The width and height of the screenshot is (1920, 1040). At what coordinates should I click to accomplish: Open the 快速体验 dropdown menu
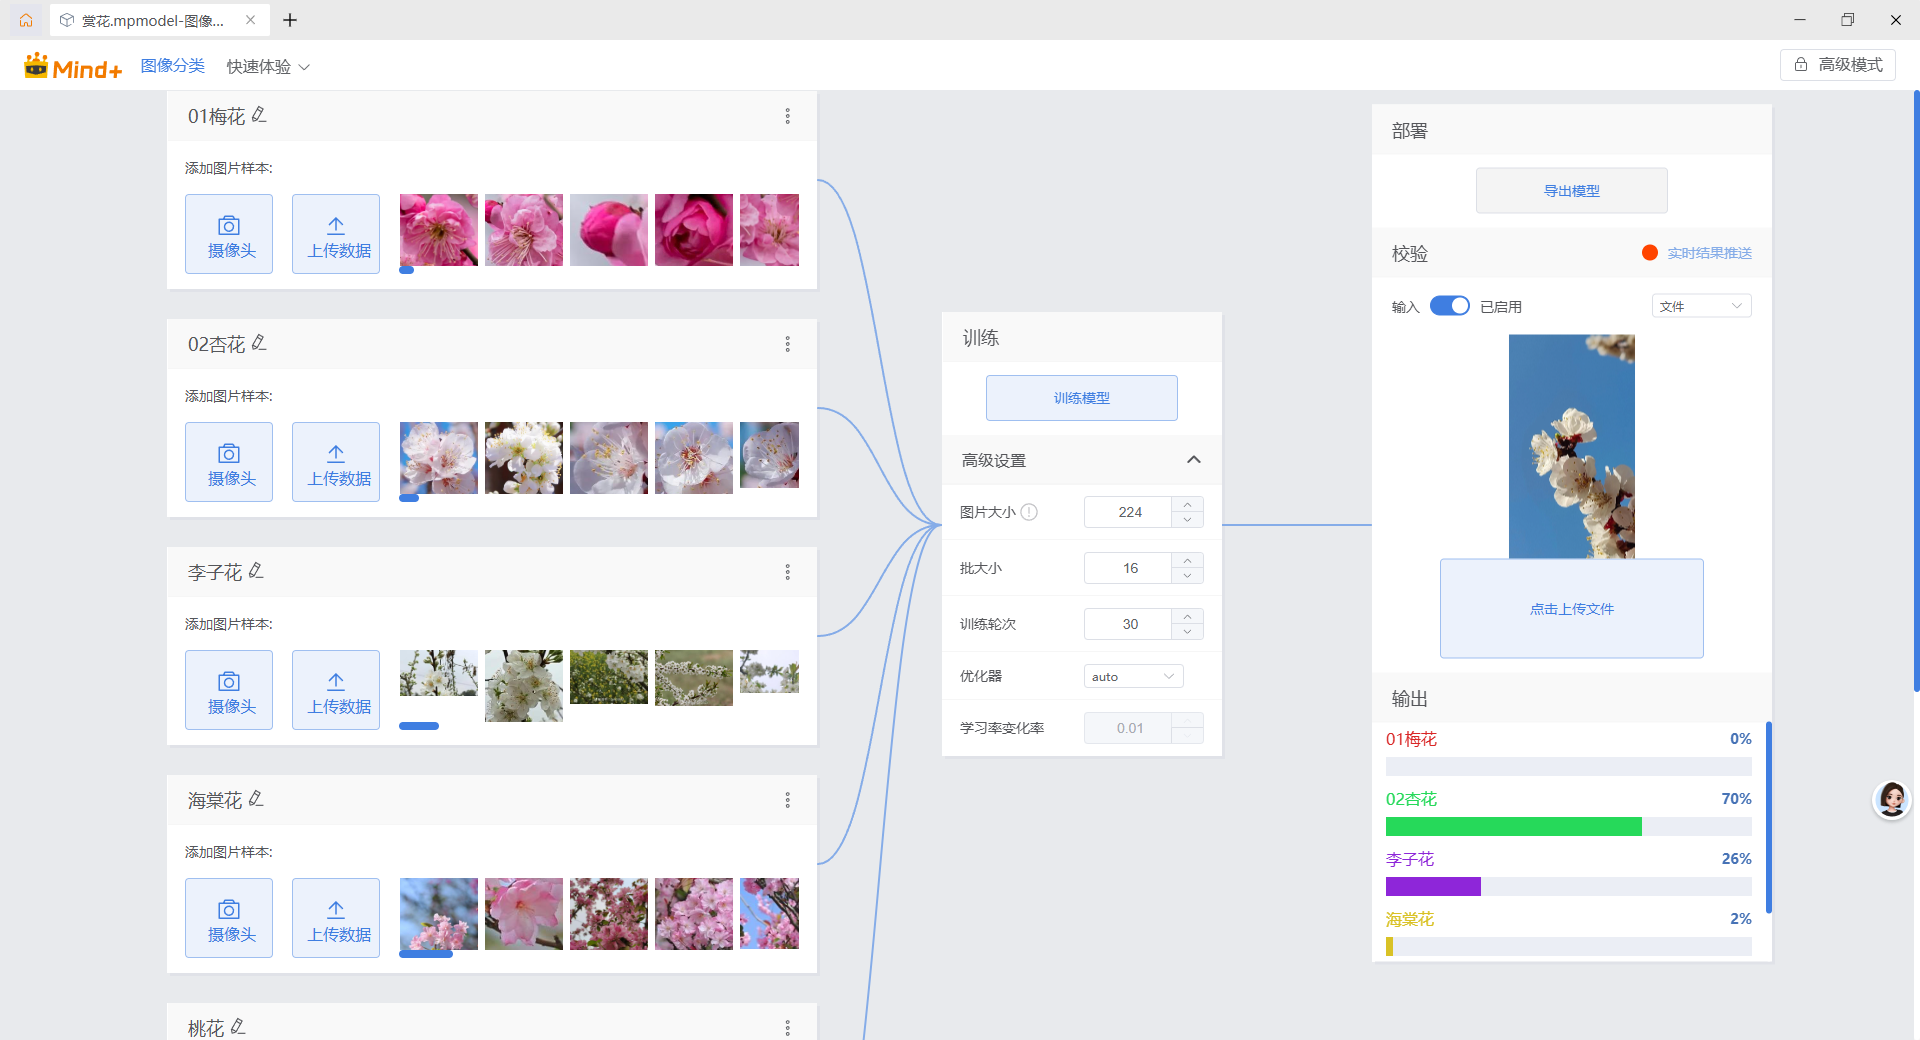pos(268,67)
